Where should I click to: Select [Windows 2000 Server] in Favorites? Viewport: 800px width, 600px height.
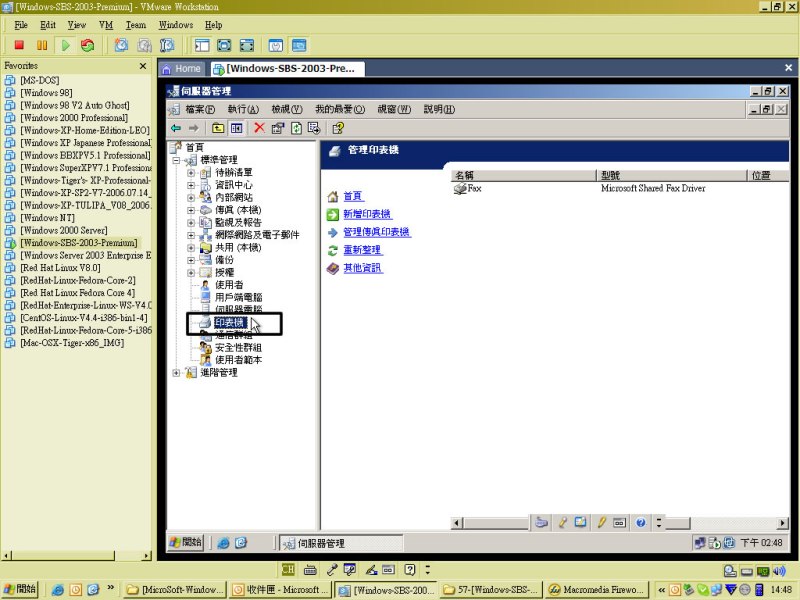coord(64,231)
